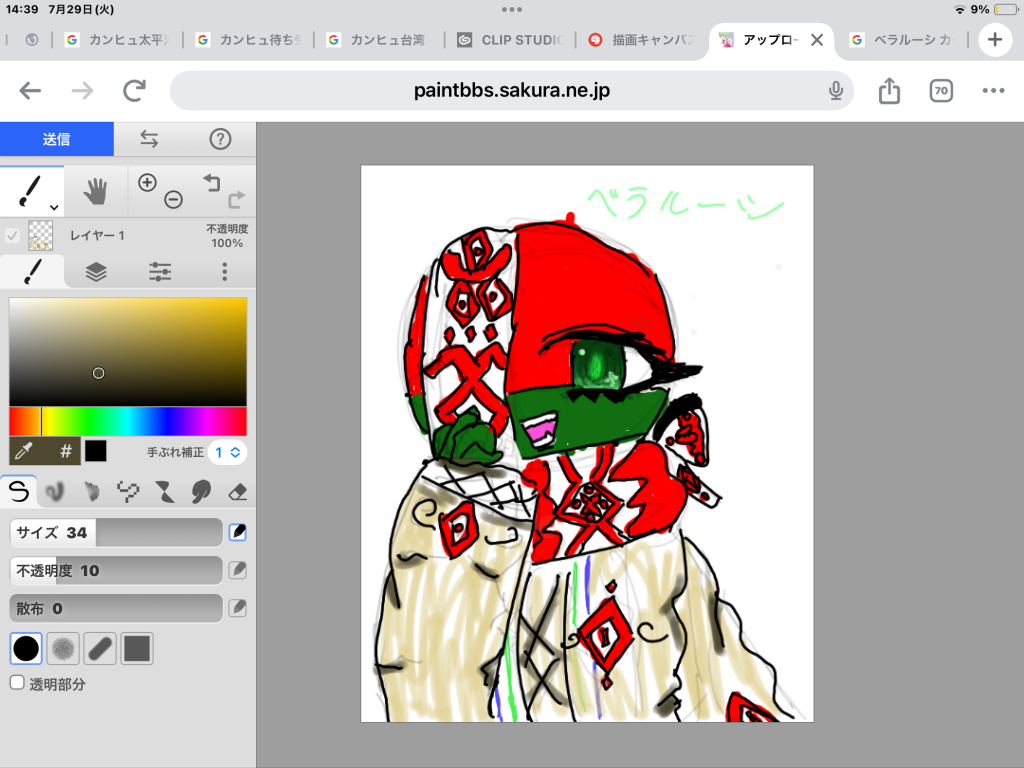The height and width of the screenshot is (768, 1024).
Task: Open the 手ぶれ補正 value dropdown
Action: [x=227, y=452]
